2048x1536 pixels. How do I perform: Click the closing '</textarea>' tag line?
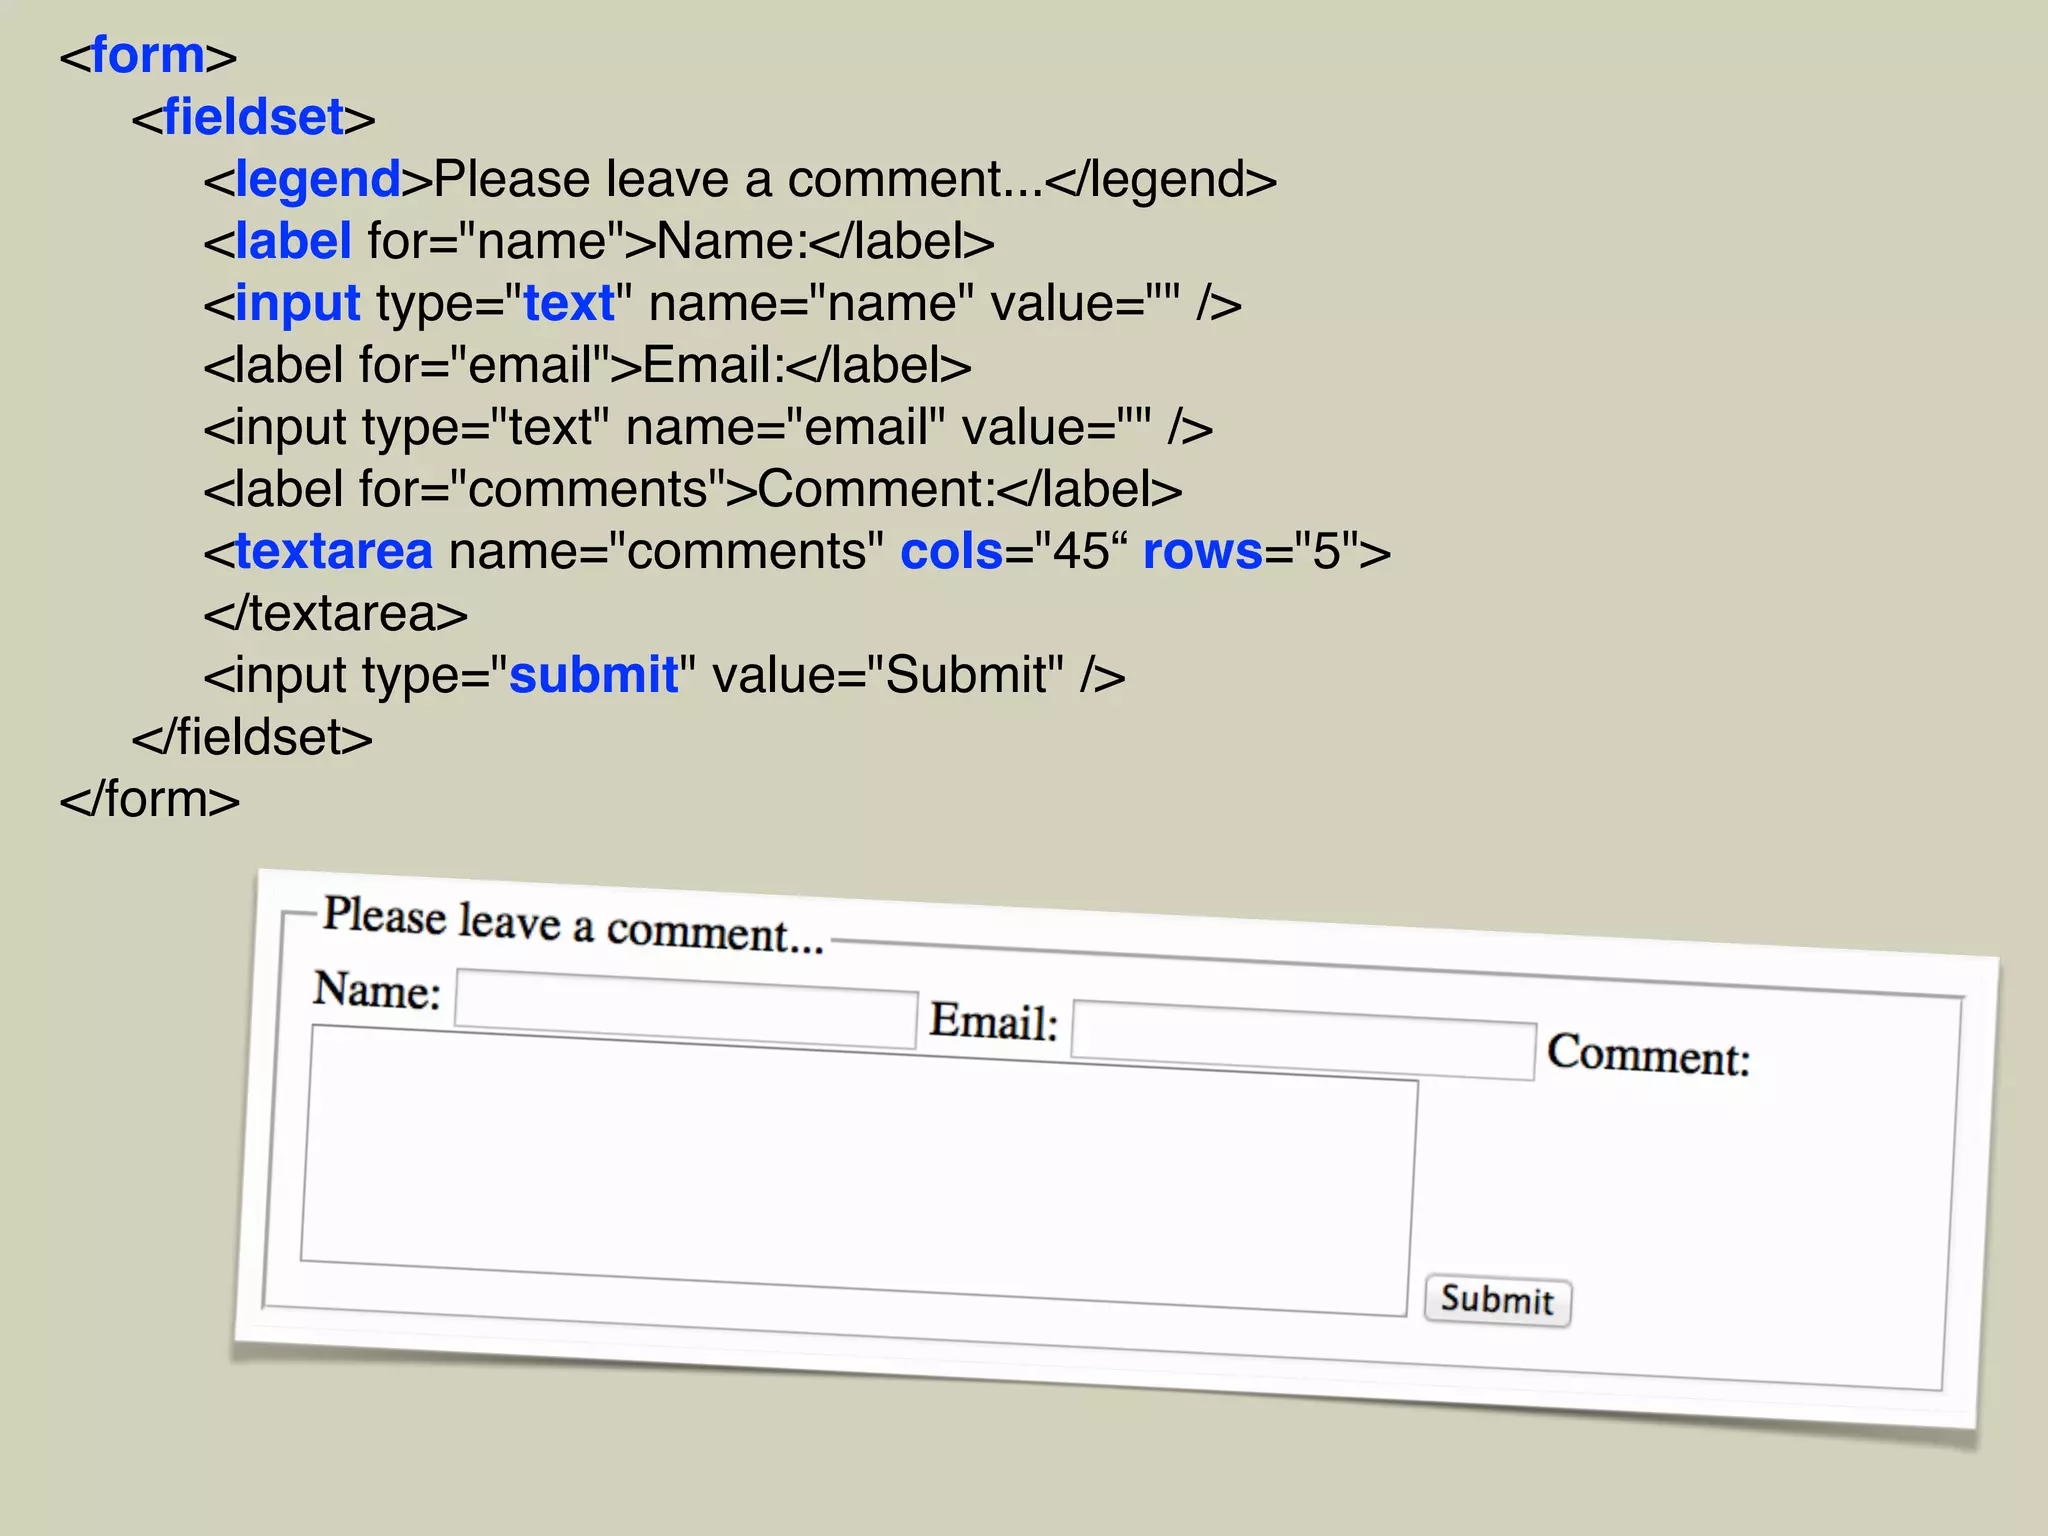tap(335, 614)
